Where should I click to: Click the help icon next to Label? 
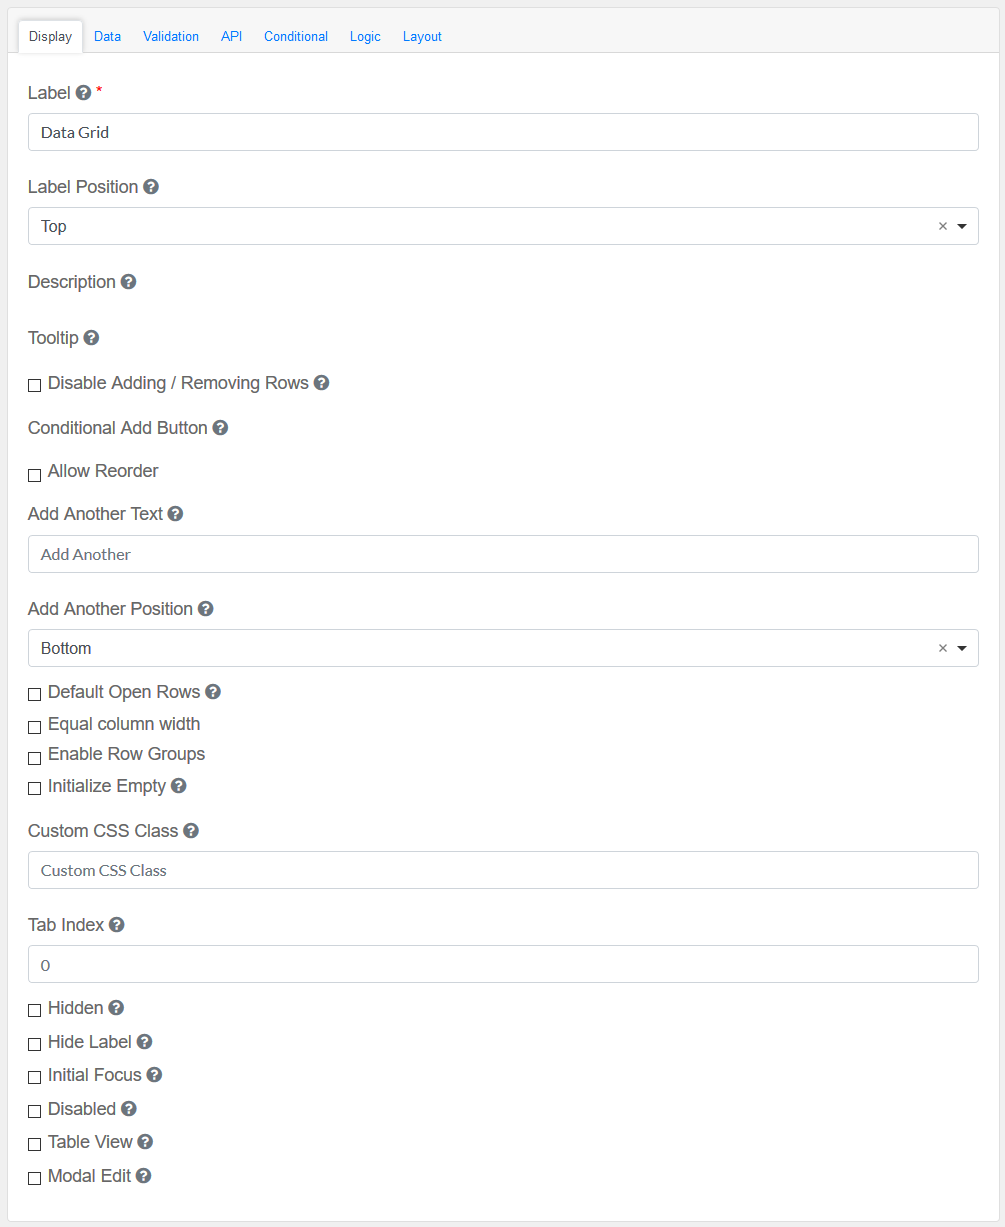[84, 93]
